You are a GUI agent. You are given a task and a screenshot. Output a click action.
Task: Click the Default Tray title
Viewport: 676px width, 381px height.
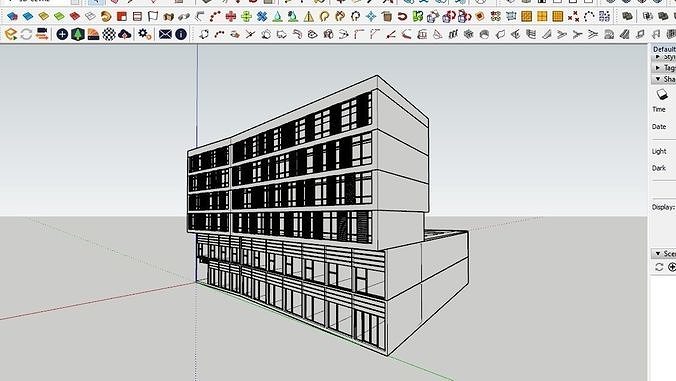pyautogui.click(x=664, y=49)
